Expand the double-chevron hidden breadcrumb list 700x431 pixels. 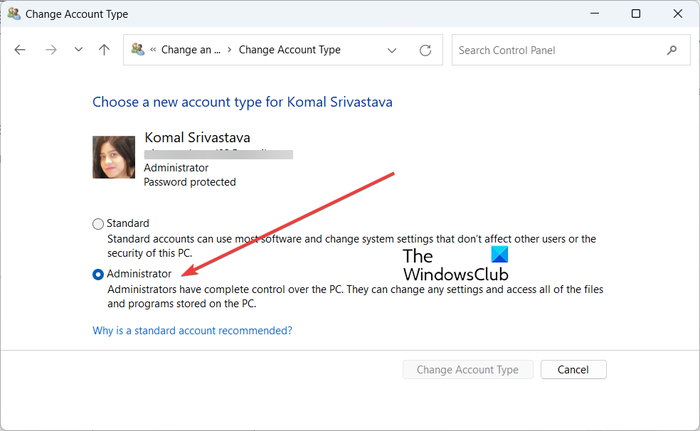pyautogui.click(x=152, y=50)
